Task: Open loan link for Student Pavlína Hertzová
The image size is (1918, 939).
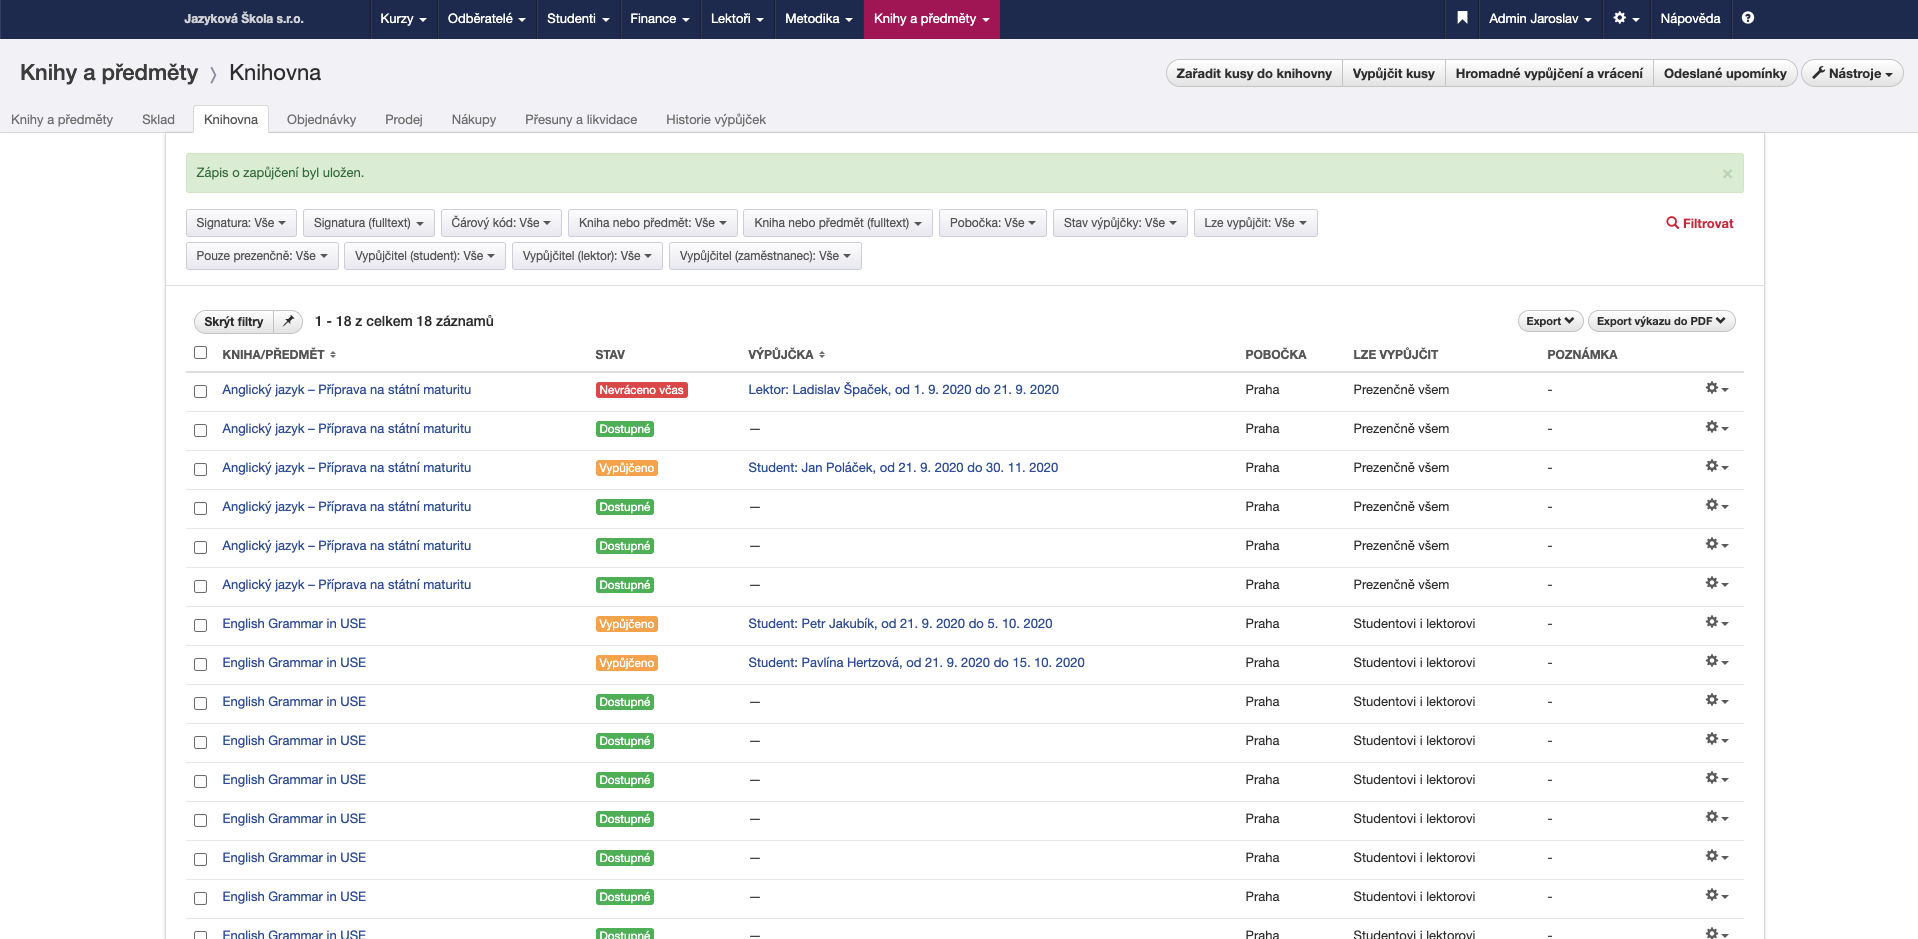Action: coord(916,662)
